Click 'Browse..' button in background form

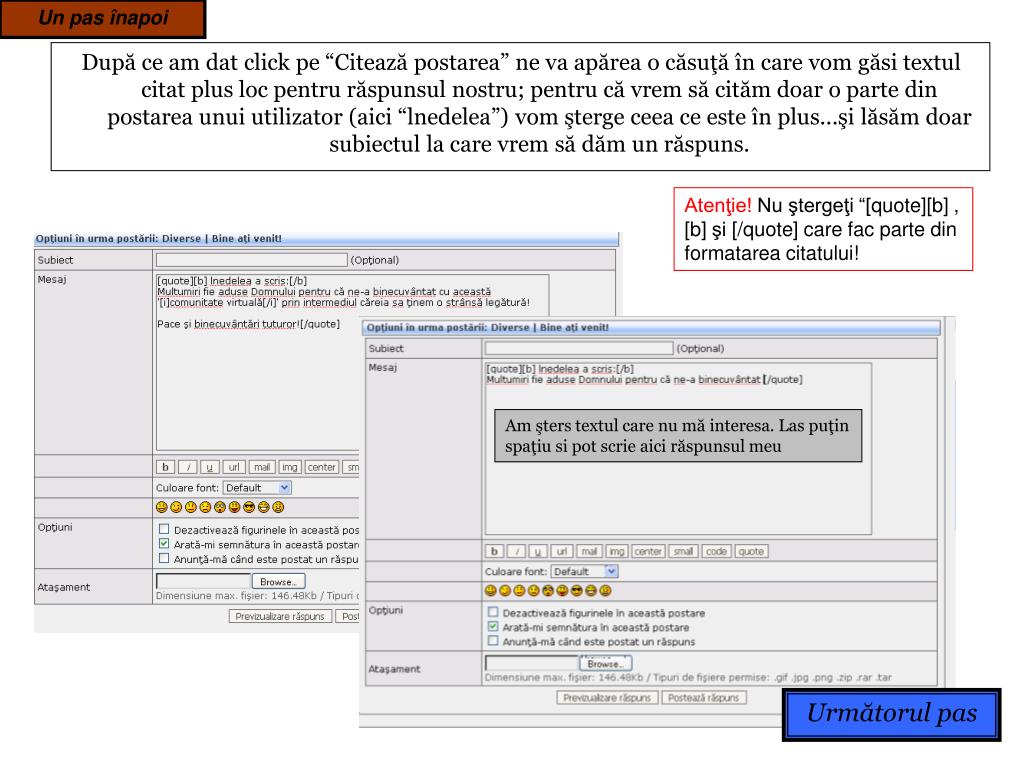click(x=278, y=581)
